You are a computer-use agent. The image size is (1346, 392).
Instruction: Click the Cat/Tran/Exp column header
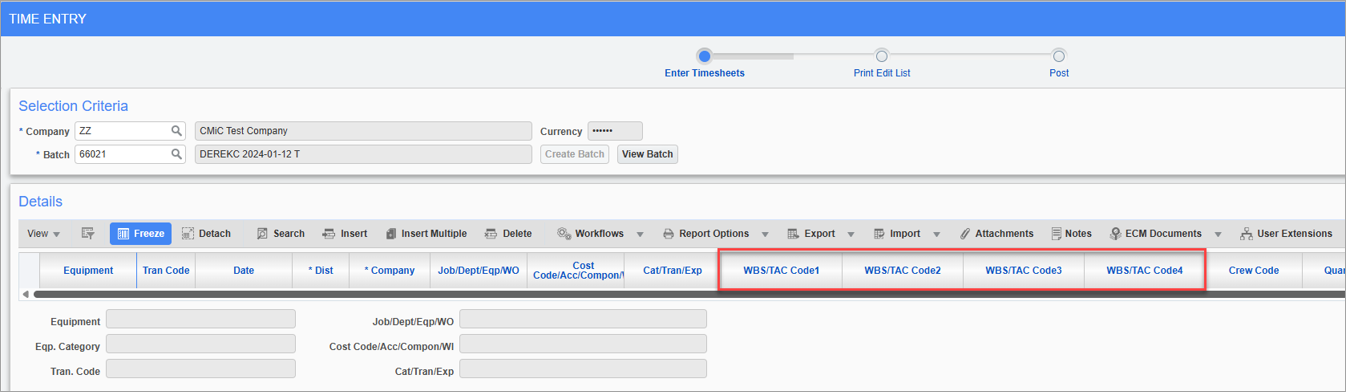point(672,270)
